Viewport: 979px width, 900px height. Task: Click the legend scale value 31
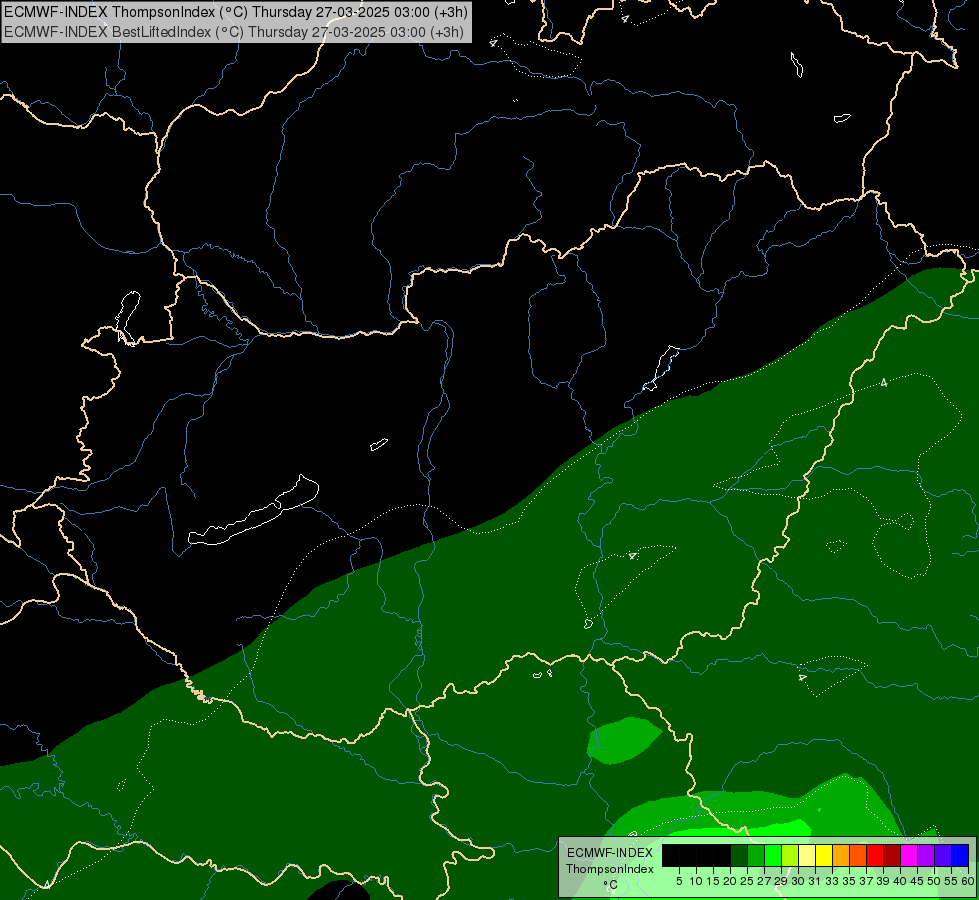click(815, 881)
